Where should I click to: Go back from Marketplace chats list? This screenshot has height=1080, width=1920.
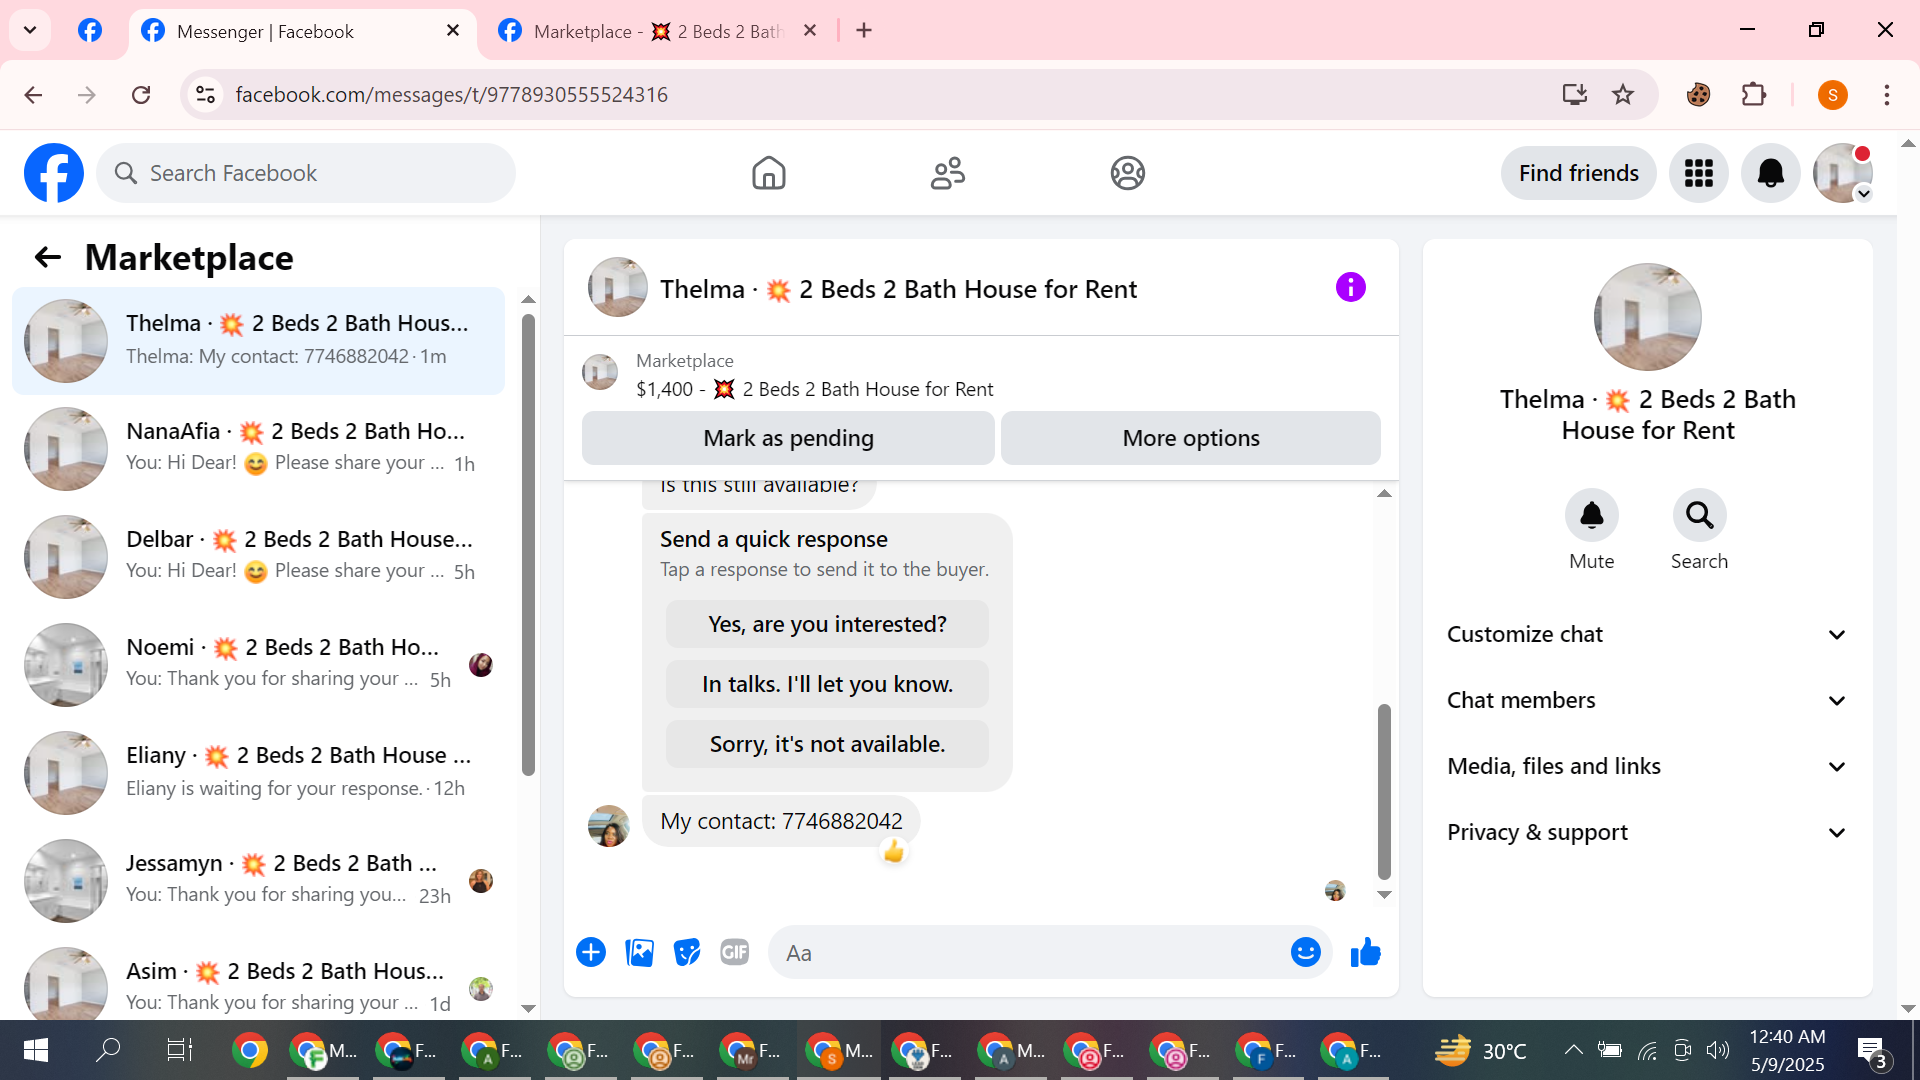point(48,257)
